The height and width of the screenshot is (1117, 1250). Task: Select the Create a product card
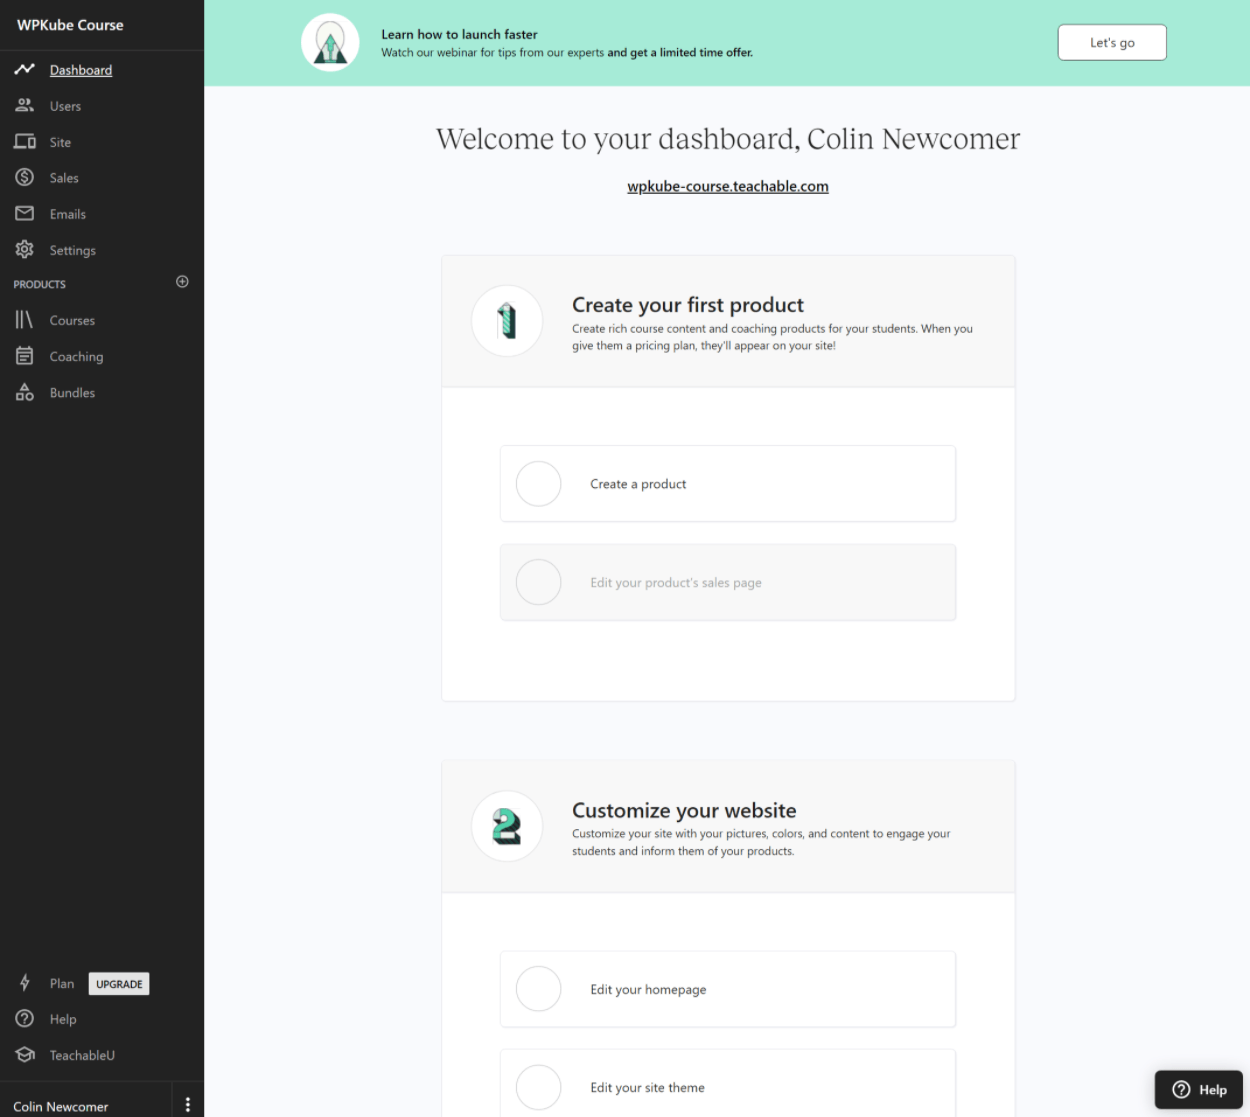(x=728, y=484)
